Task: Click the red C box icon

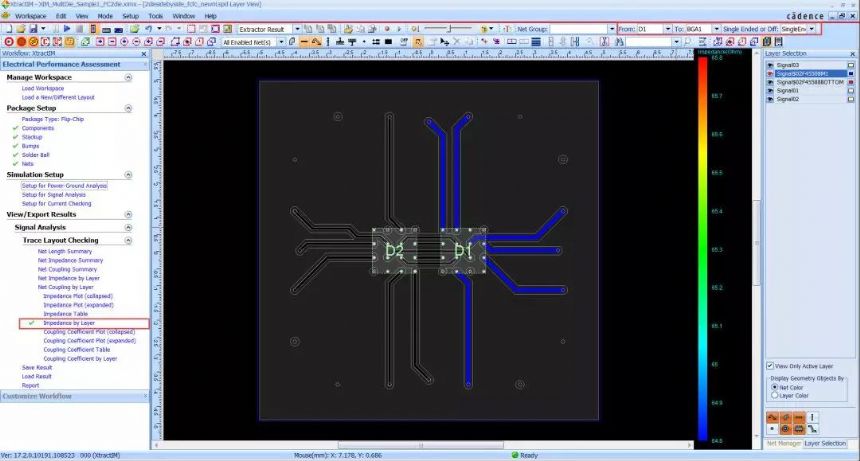Action: tap(45, 42)
